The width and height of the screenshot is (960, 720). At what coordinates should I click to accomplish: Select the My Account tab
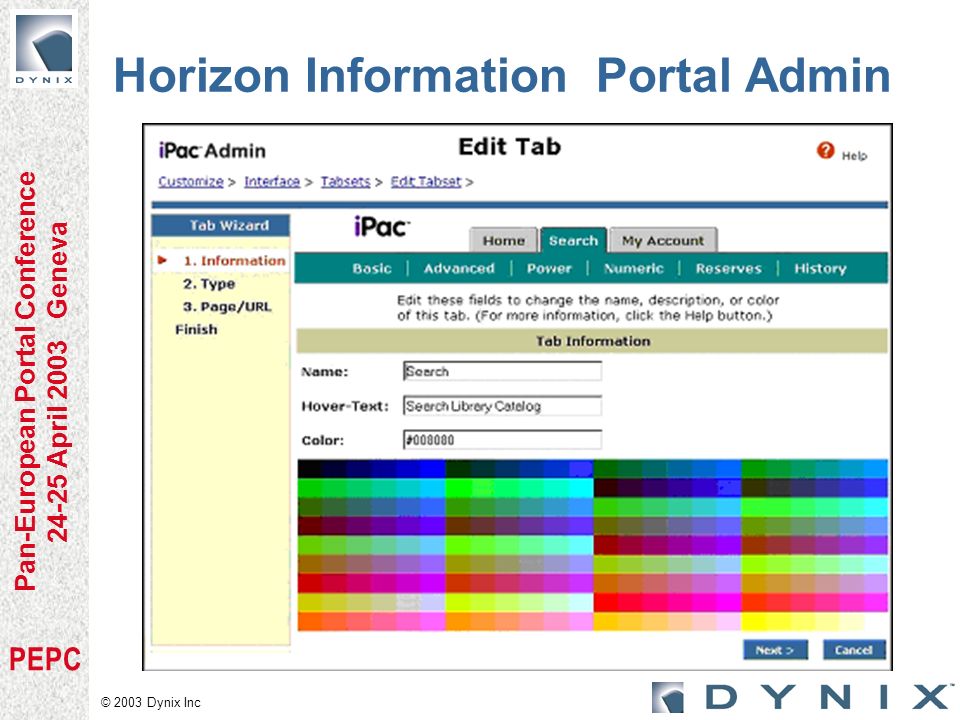[x=663, y=241]
